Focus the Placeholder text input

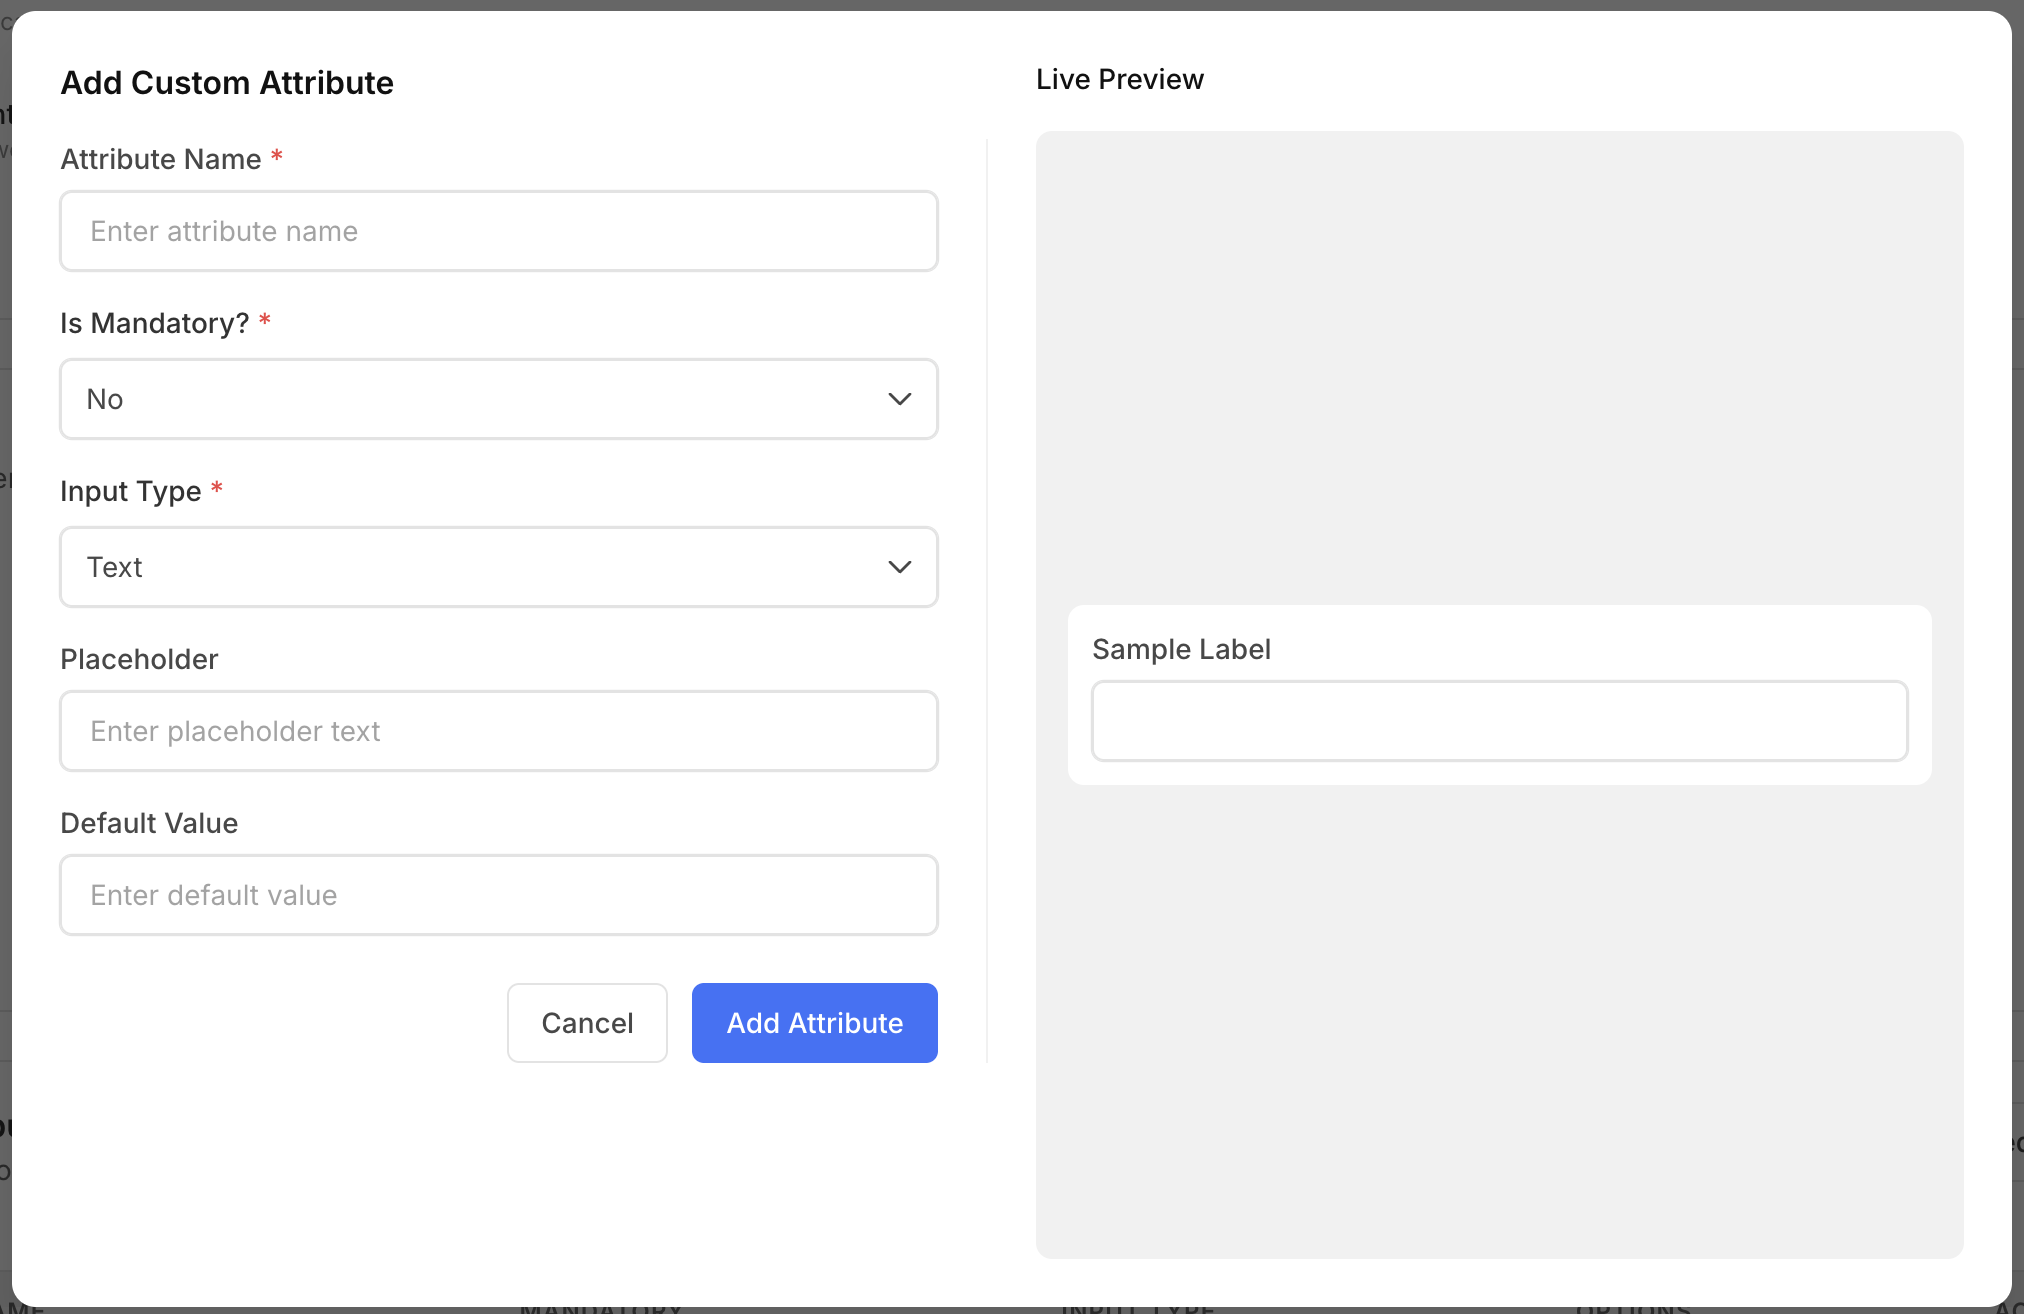[x=498, y=731]
